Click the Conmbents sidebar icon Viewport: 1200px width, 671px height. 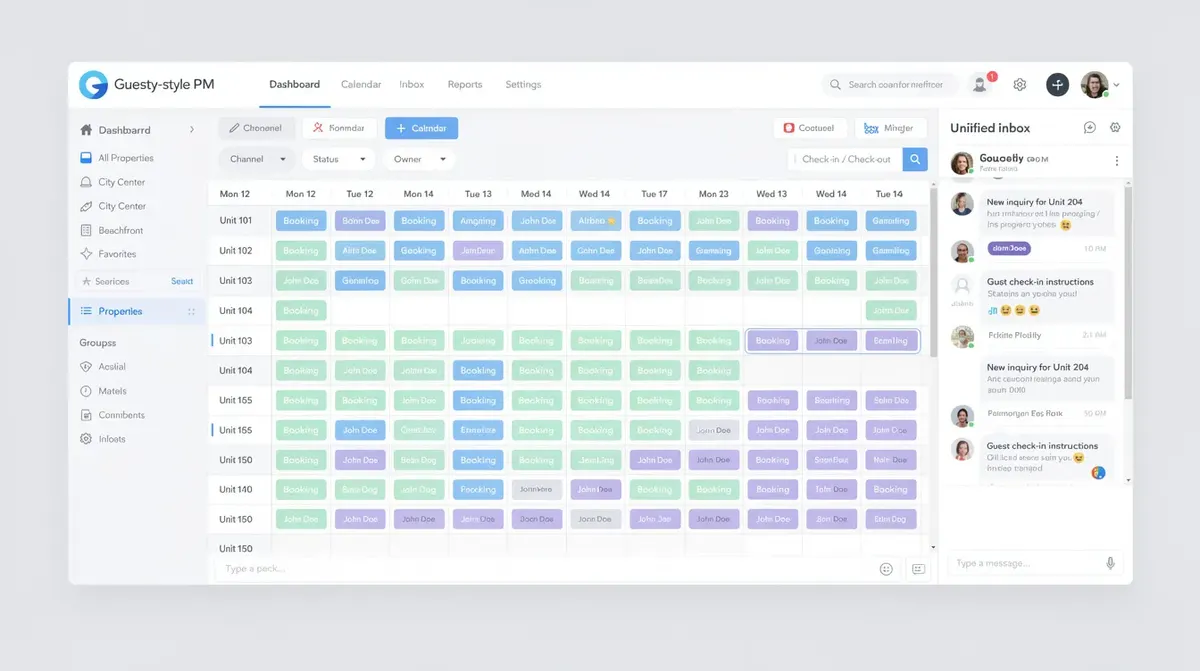pos(86,415)
